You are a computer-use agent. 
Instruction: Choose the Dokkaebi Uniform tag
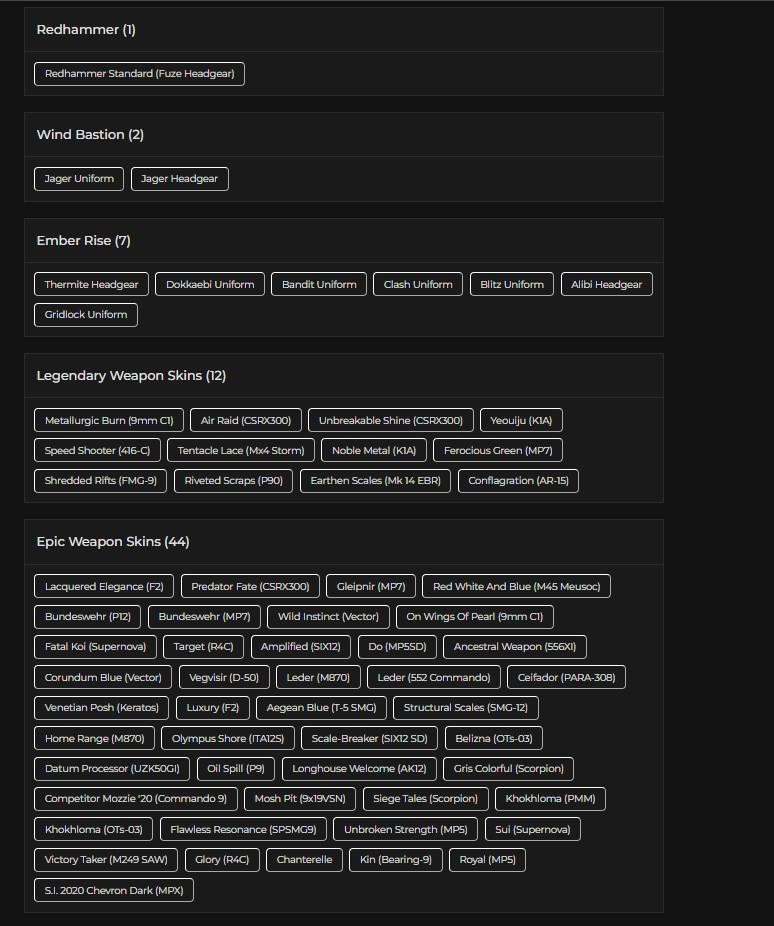tap(210, 285)
